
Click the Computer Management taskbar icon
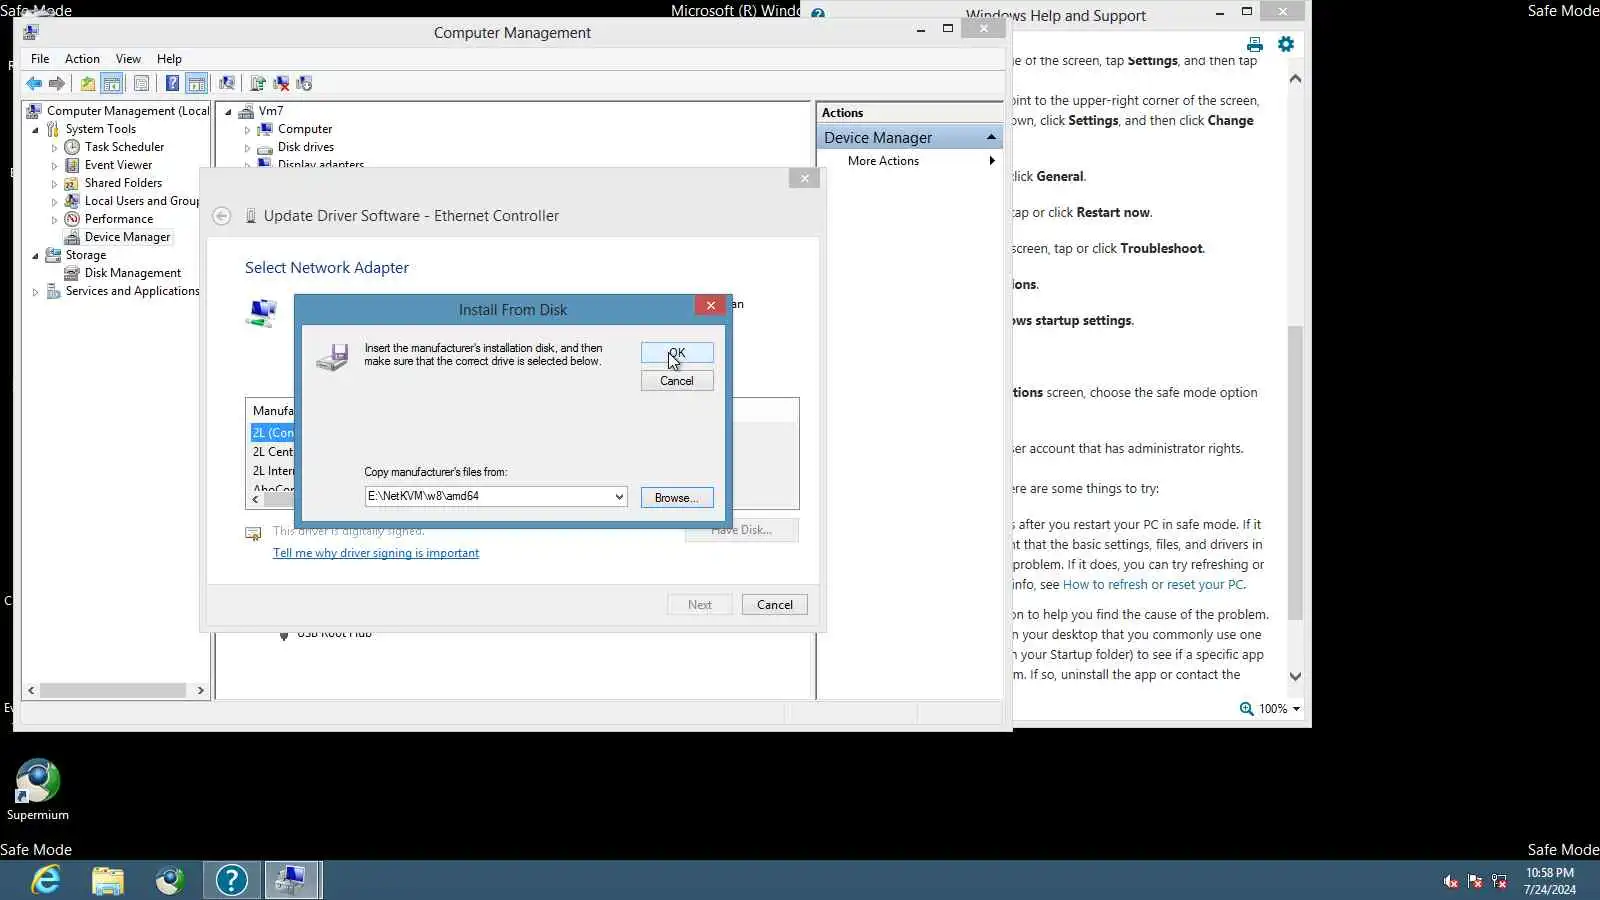click(x=292, y=880)
